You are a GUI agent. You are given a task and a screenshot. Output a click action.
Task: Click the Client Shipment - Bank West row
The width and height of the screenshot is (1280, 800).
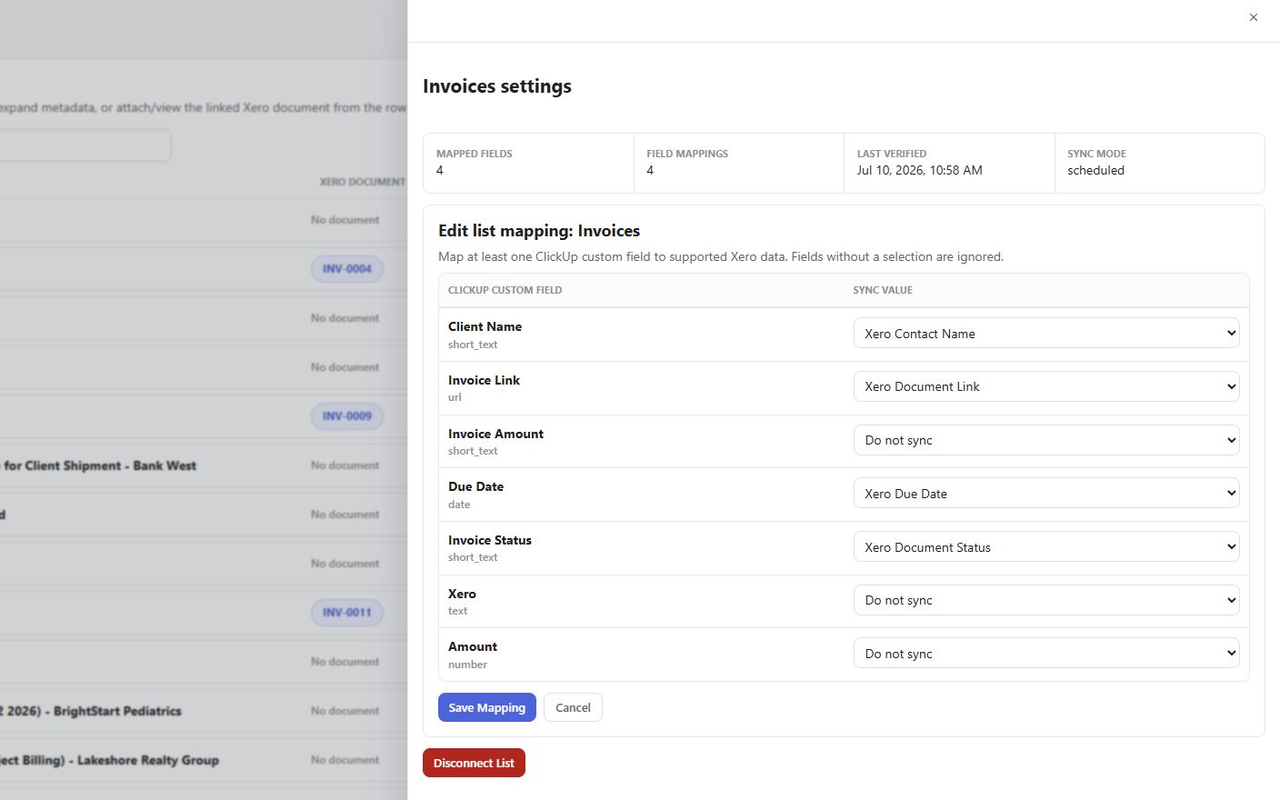(x=98, y=465)
